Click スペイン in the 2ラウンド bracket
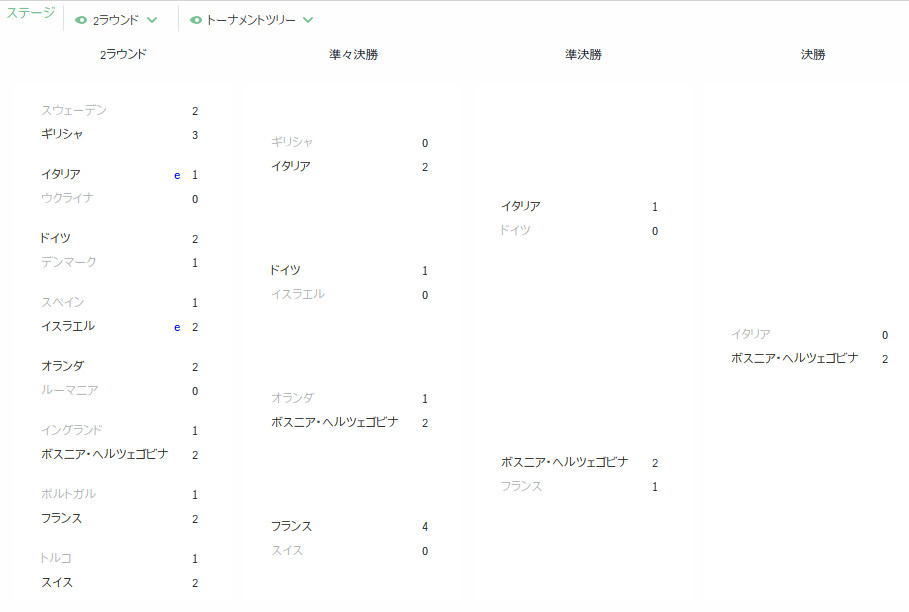The image size is (909, 612). (63, 303)
